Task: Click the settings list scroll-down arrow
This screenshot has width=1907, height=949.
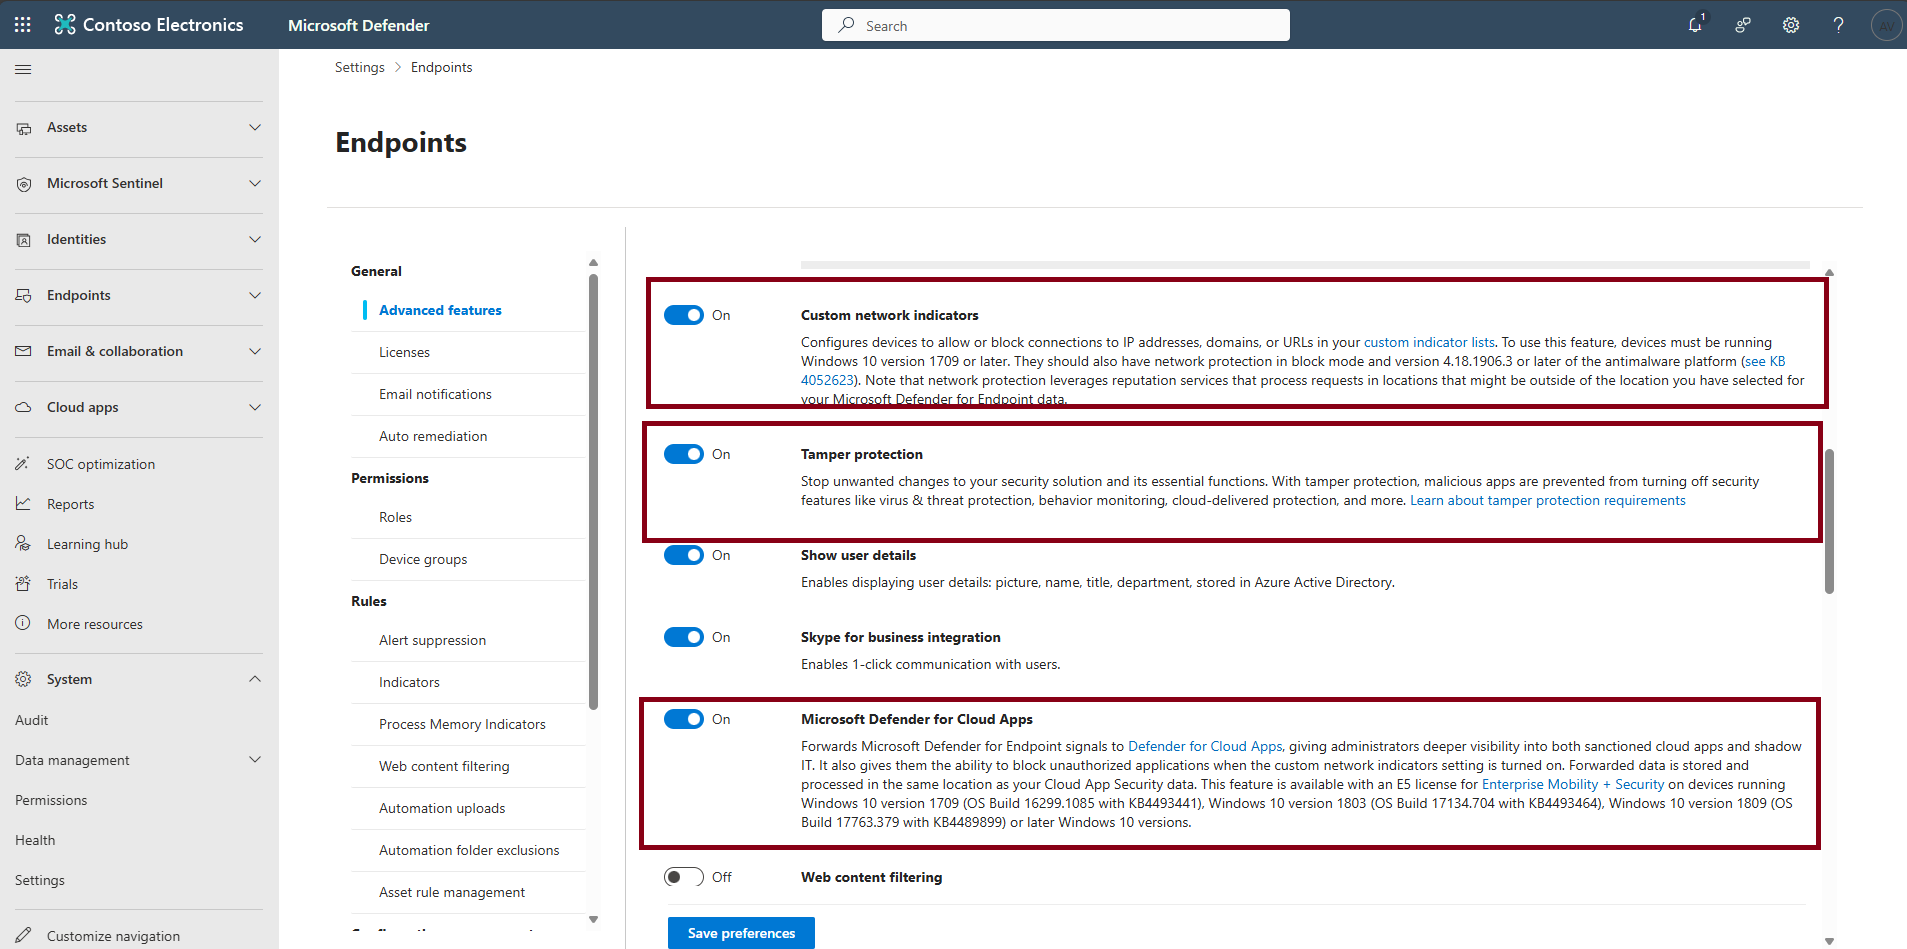Action: pyautogui.click(x=593, y=919)
